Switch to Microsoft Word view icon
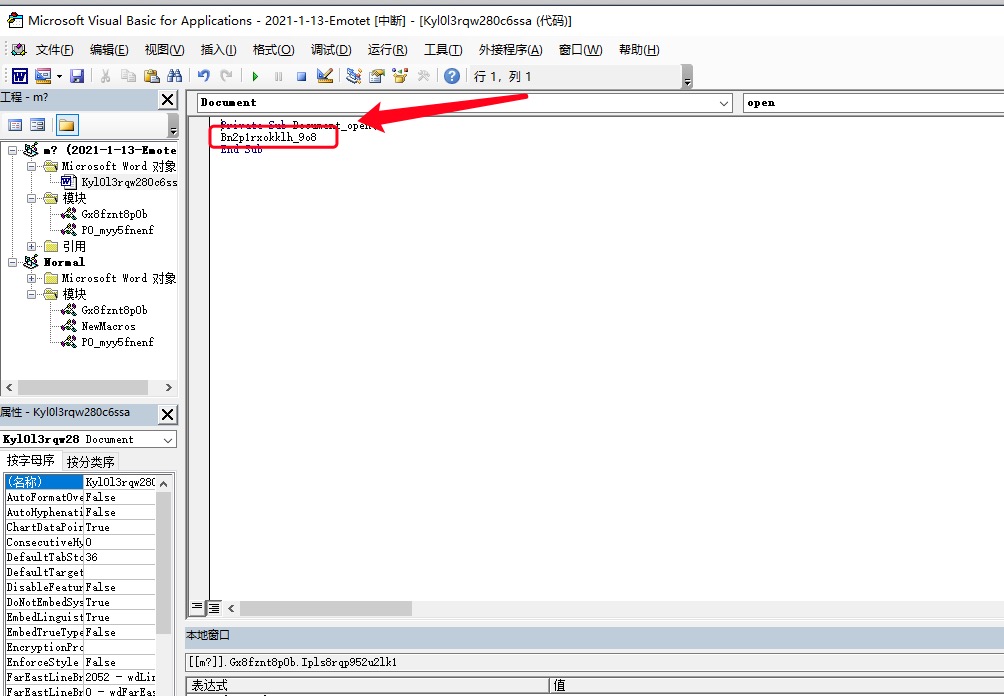Screen dimensions: 1004x696 pos(20,76)
